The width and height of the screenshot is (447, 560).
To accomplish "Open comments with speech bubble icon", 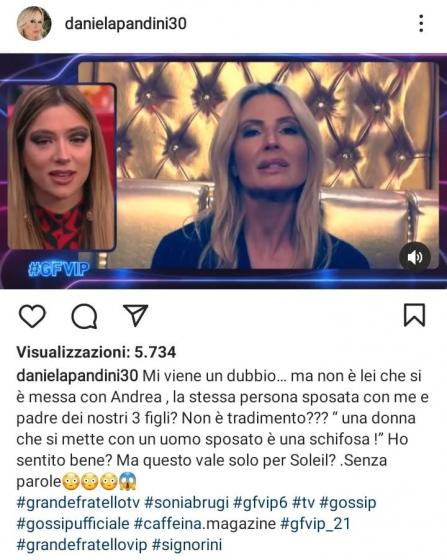I will (x=84, y=316).
